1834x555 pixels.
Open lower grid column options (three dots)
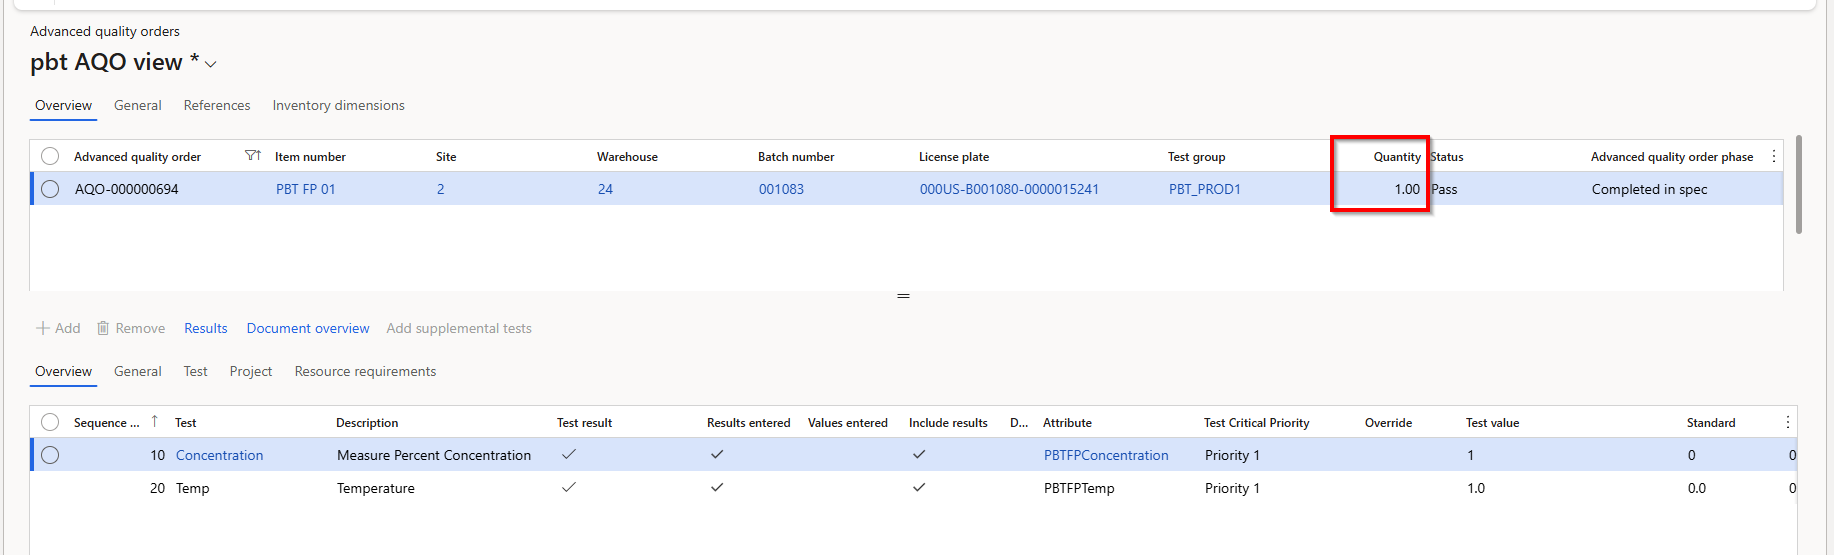[x=1788, y=422]
